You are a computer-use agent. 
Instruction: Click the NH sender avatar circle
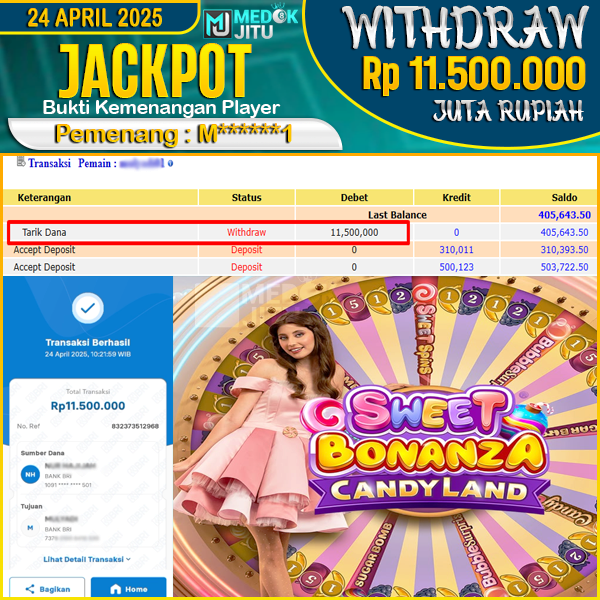pyautogui.click(x=30, y=474)
